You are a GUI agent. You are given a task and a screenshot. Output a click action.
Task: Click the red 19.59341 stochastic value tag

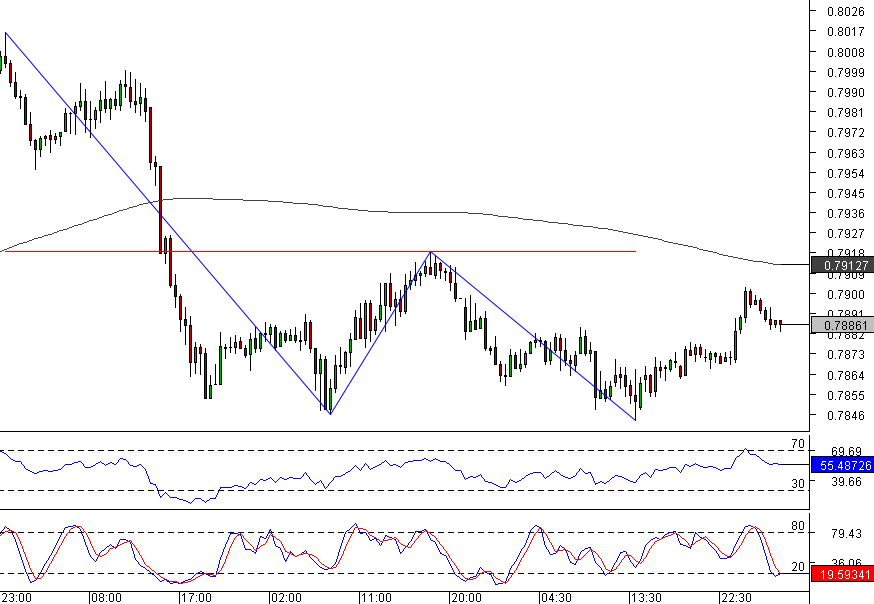coord(842,574)
